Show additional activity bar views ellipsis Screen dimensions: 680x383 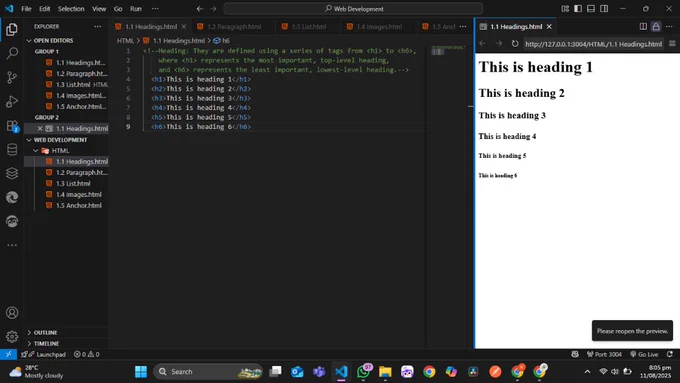12,245
